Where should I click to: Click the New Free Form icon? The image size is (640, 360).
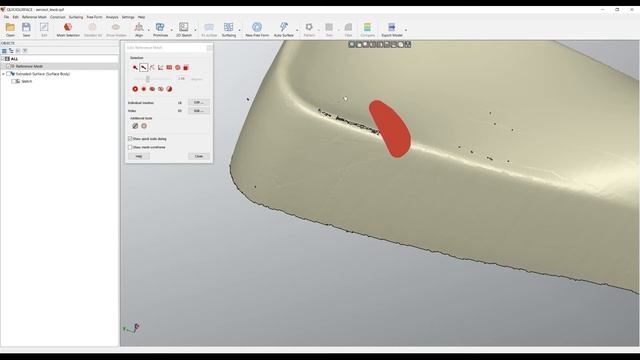pos(257,27)
